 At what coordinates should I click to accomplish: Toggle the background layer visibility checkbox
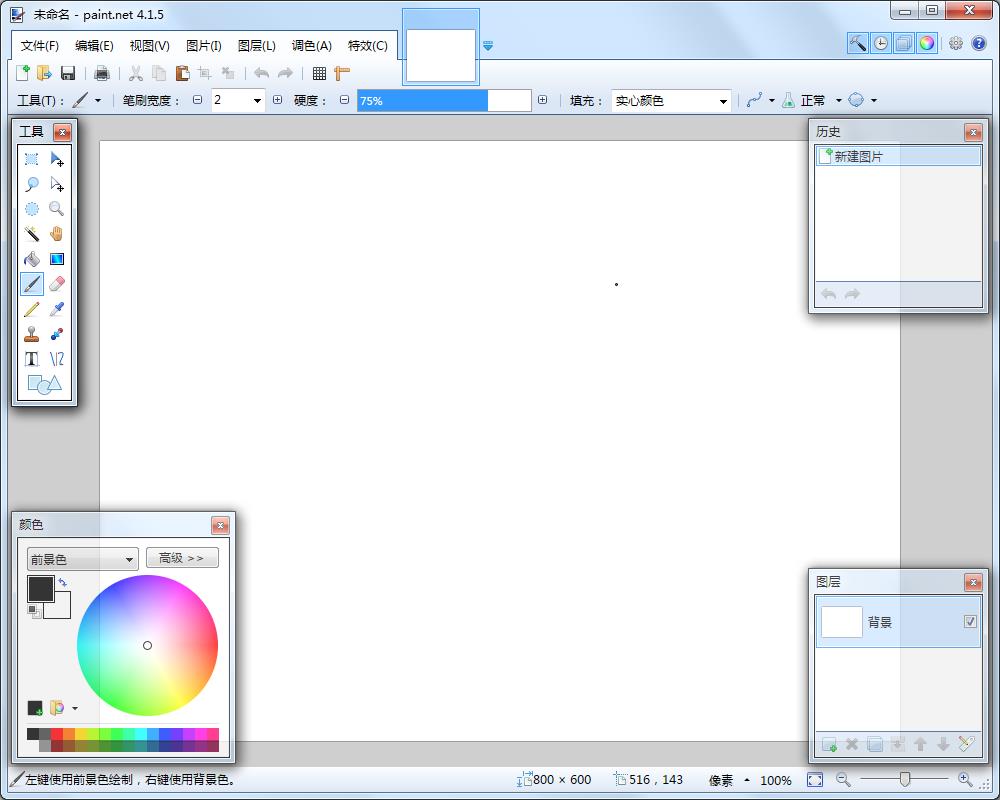[x=969, y=621]
